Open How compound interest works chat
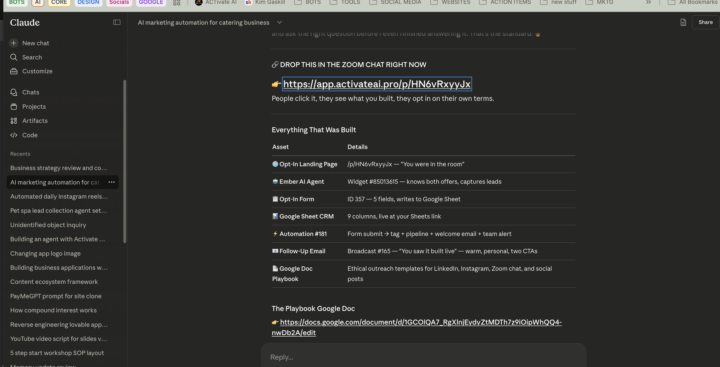 (53, 311)
